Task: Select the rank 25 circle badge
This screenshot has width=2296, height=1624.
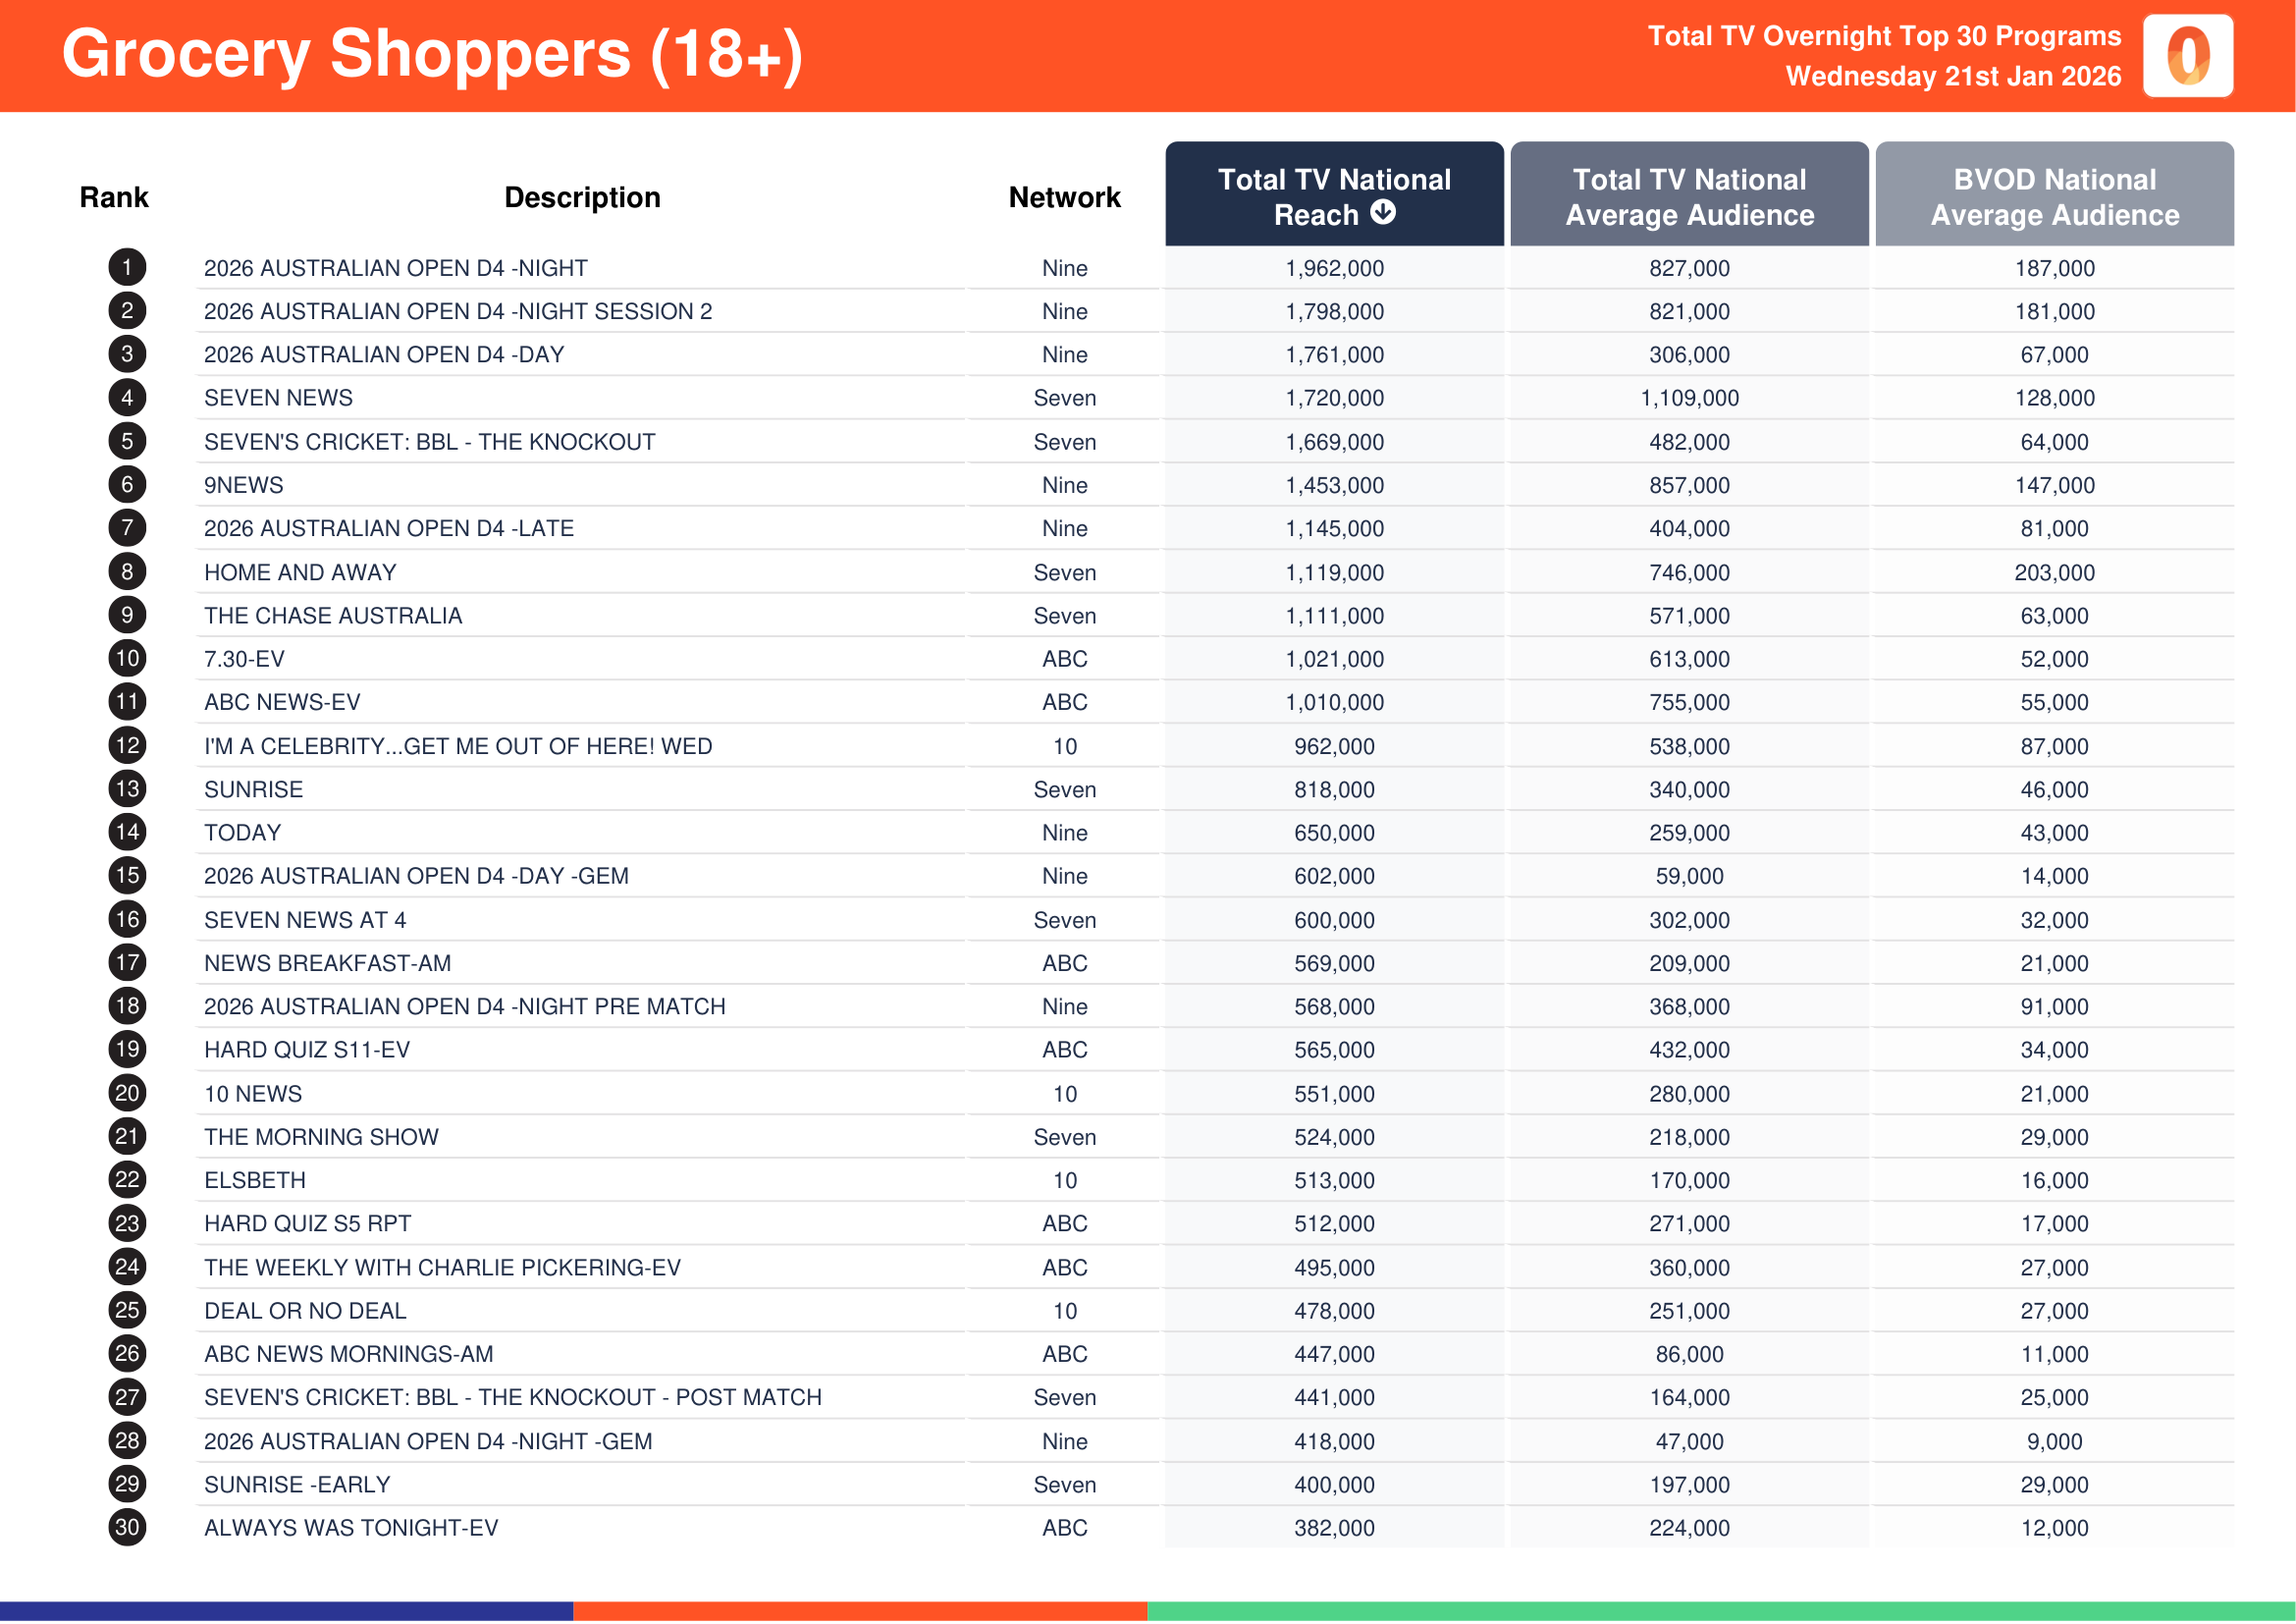Action: (127, 1310)
